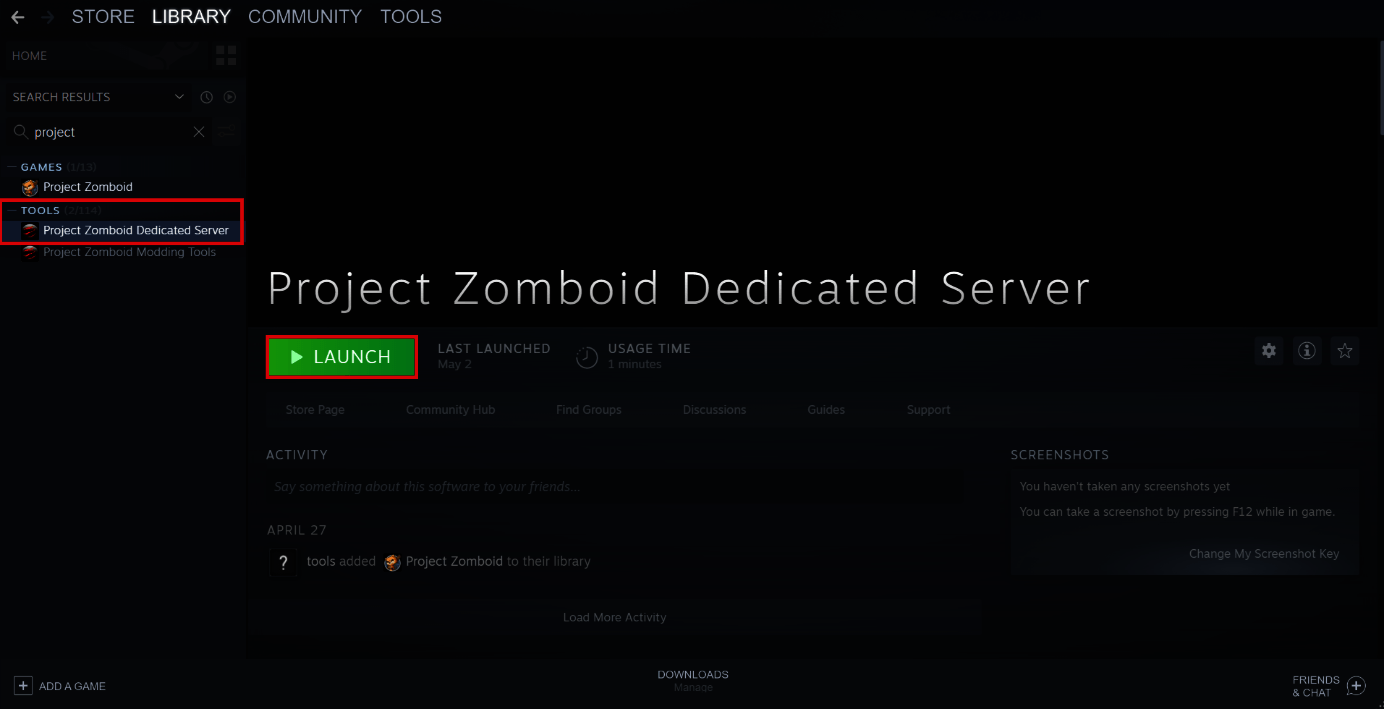This screenshot has height=709, width=1384.
Task: Open the search filter sliders control
Action: pyautogui.click(x=226, y=131)
